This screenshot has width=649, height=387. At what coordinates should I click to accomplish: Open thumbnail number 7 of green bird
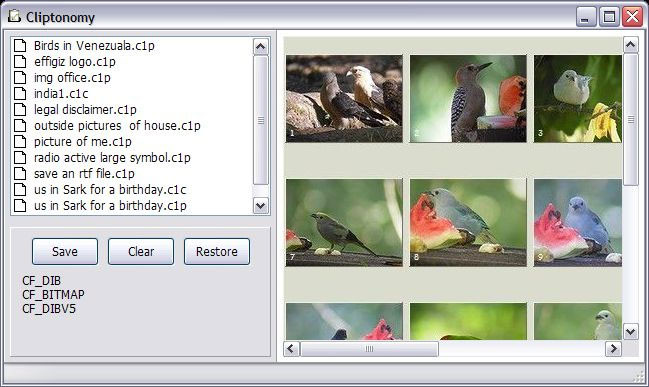click(344, 223)
